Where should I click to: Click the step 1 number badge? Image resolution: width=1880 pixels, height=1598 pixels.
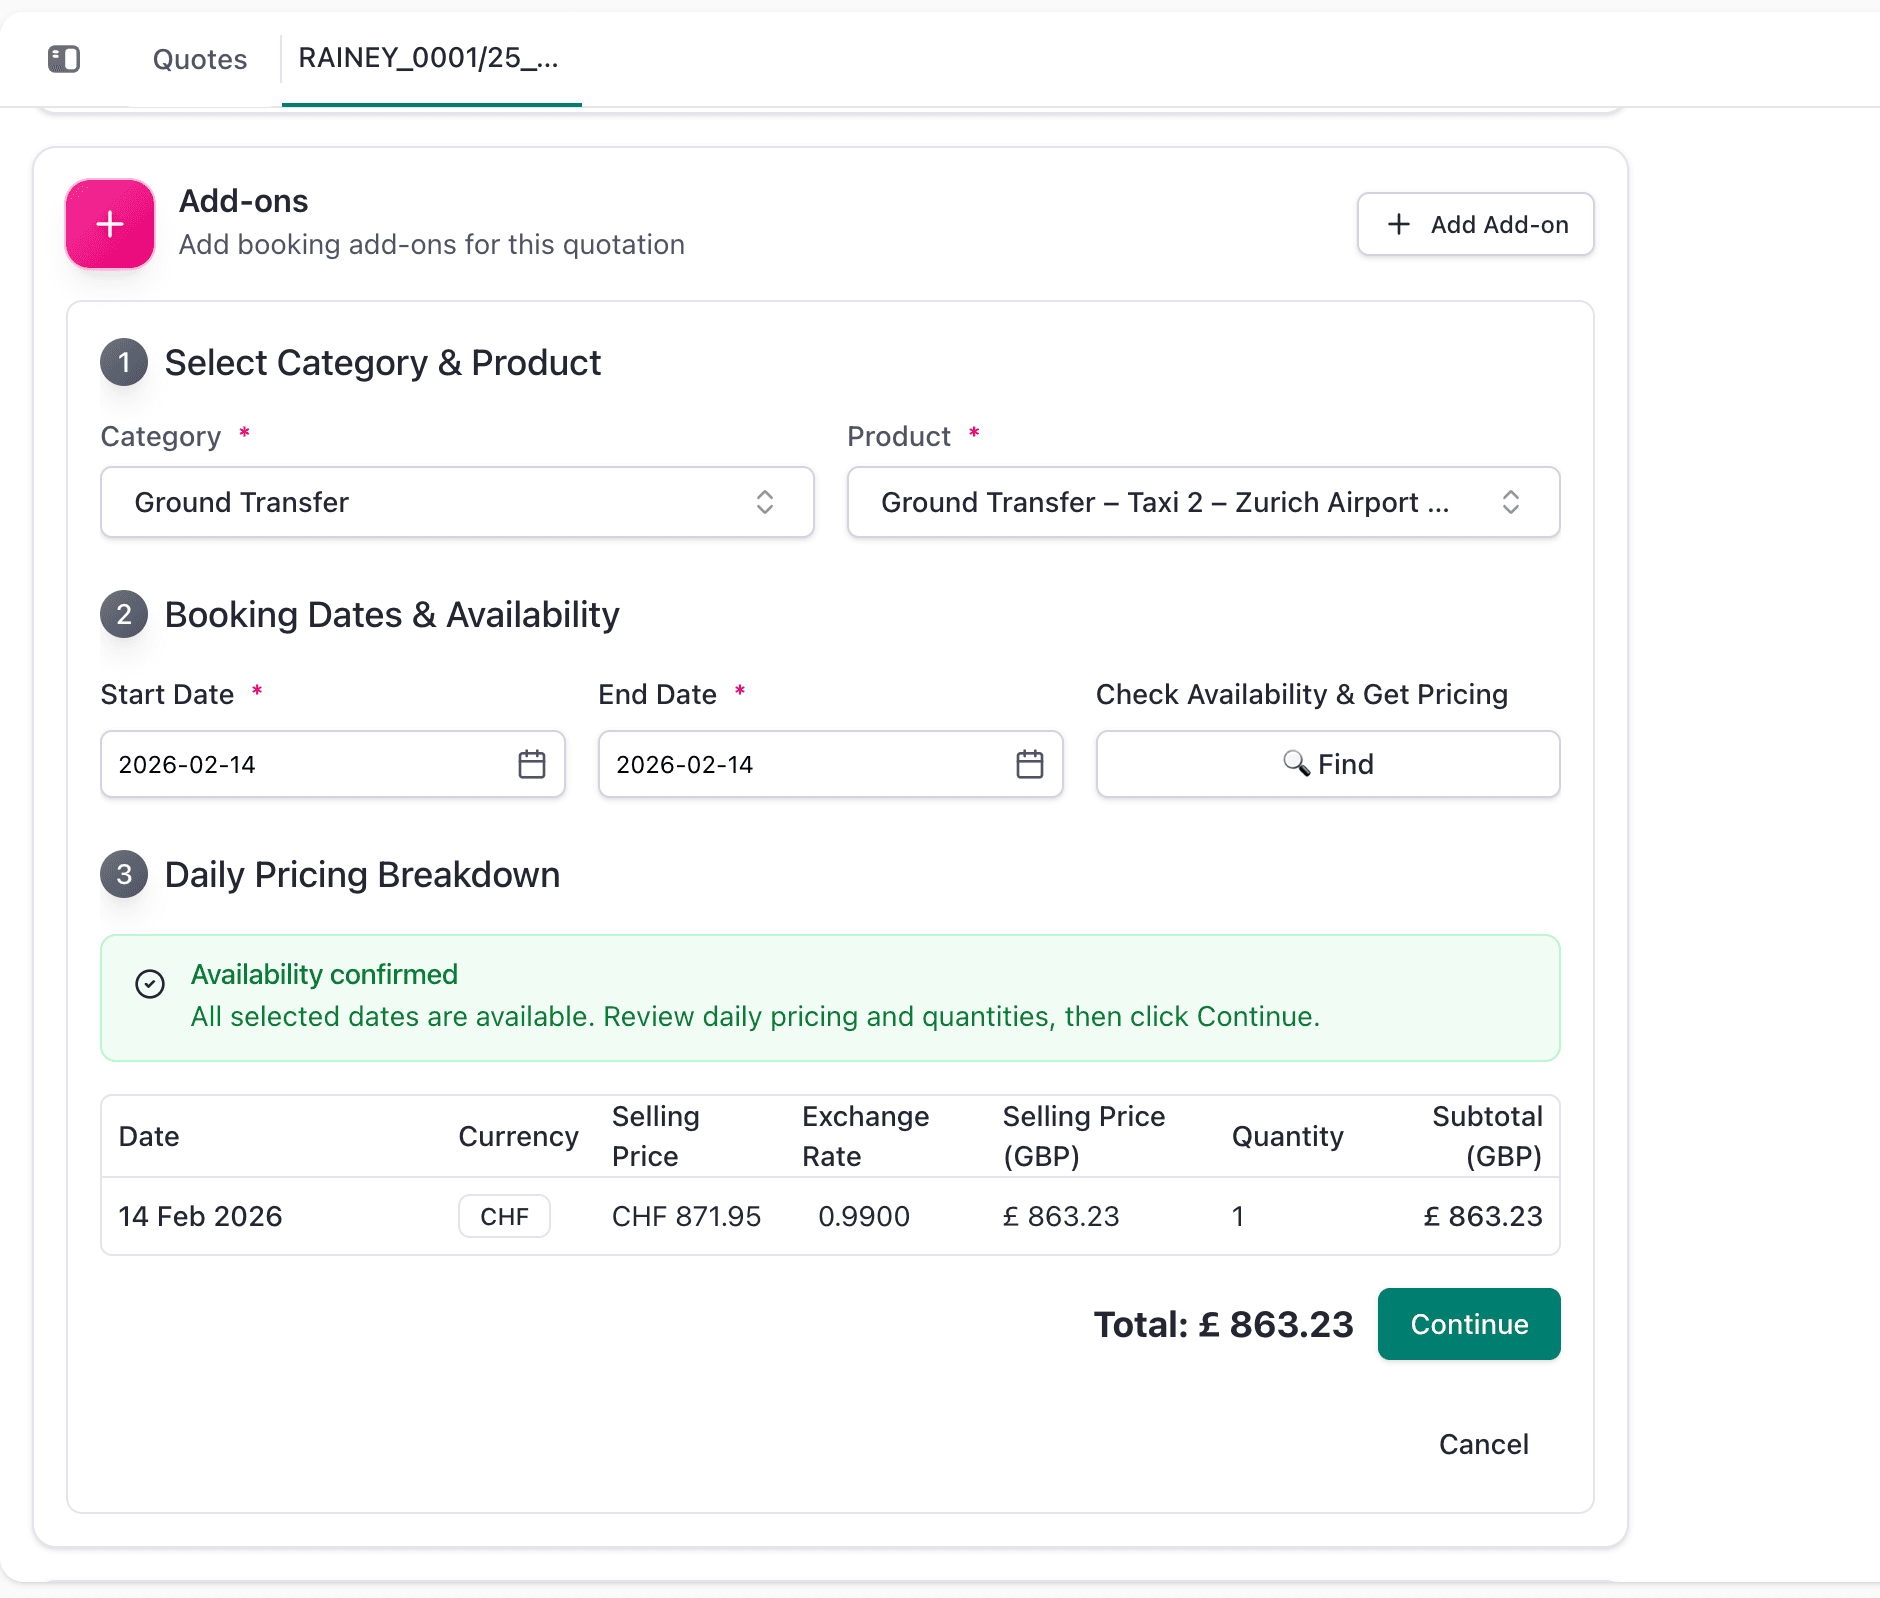(x=124, y=362)
